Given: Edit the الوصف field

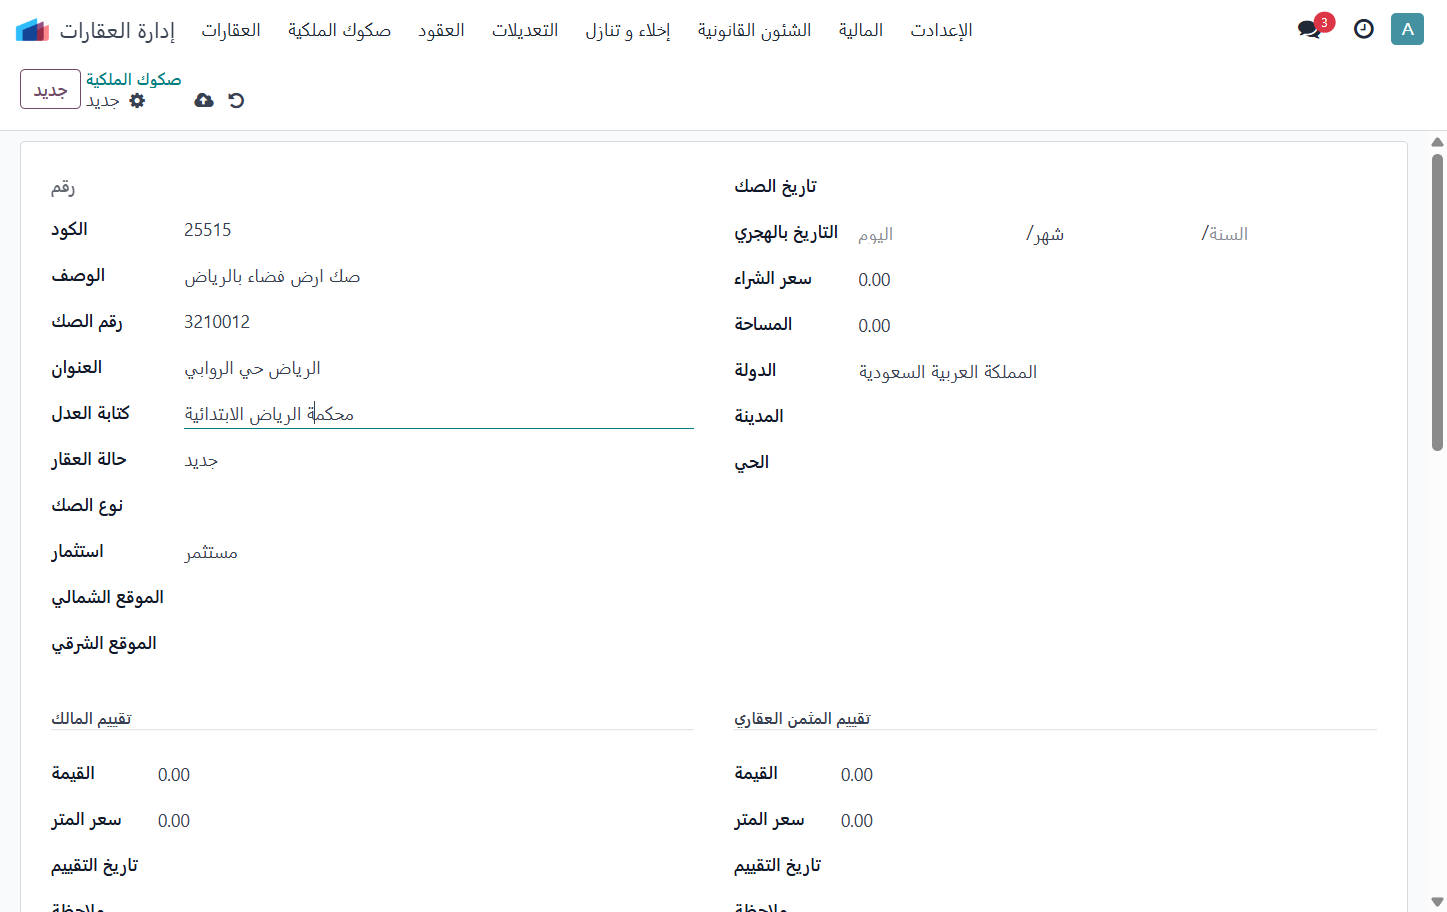Looking at the screenshot, I should [439, 276].
